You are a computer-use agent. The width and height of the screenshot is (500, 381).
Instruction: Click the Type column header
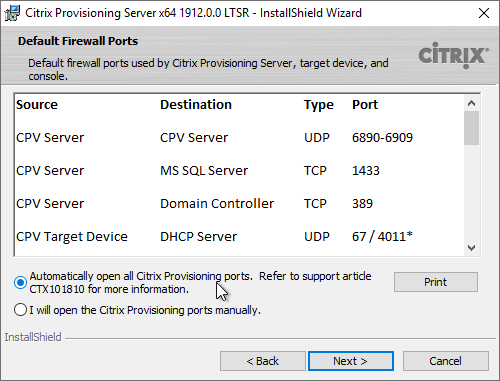(319, 105)
